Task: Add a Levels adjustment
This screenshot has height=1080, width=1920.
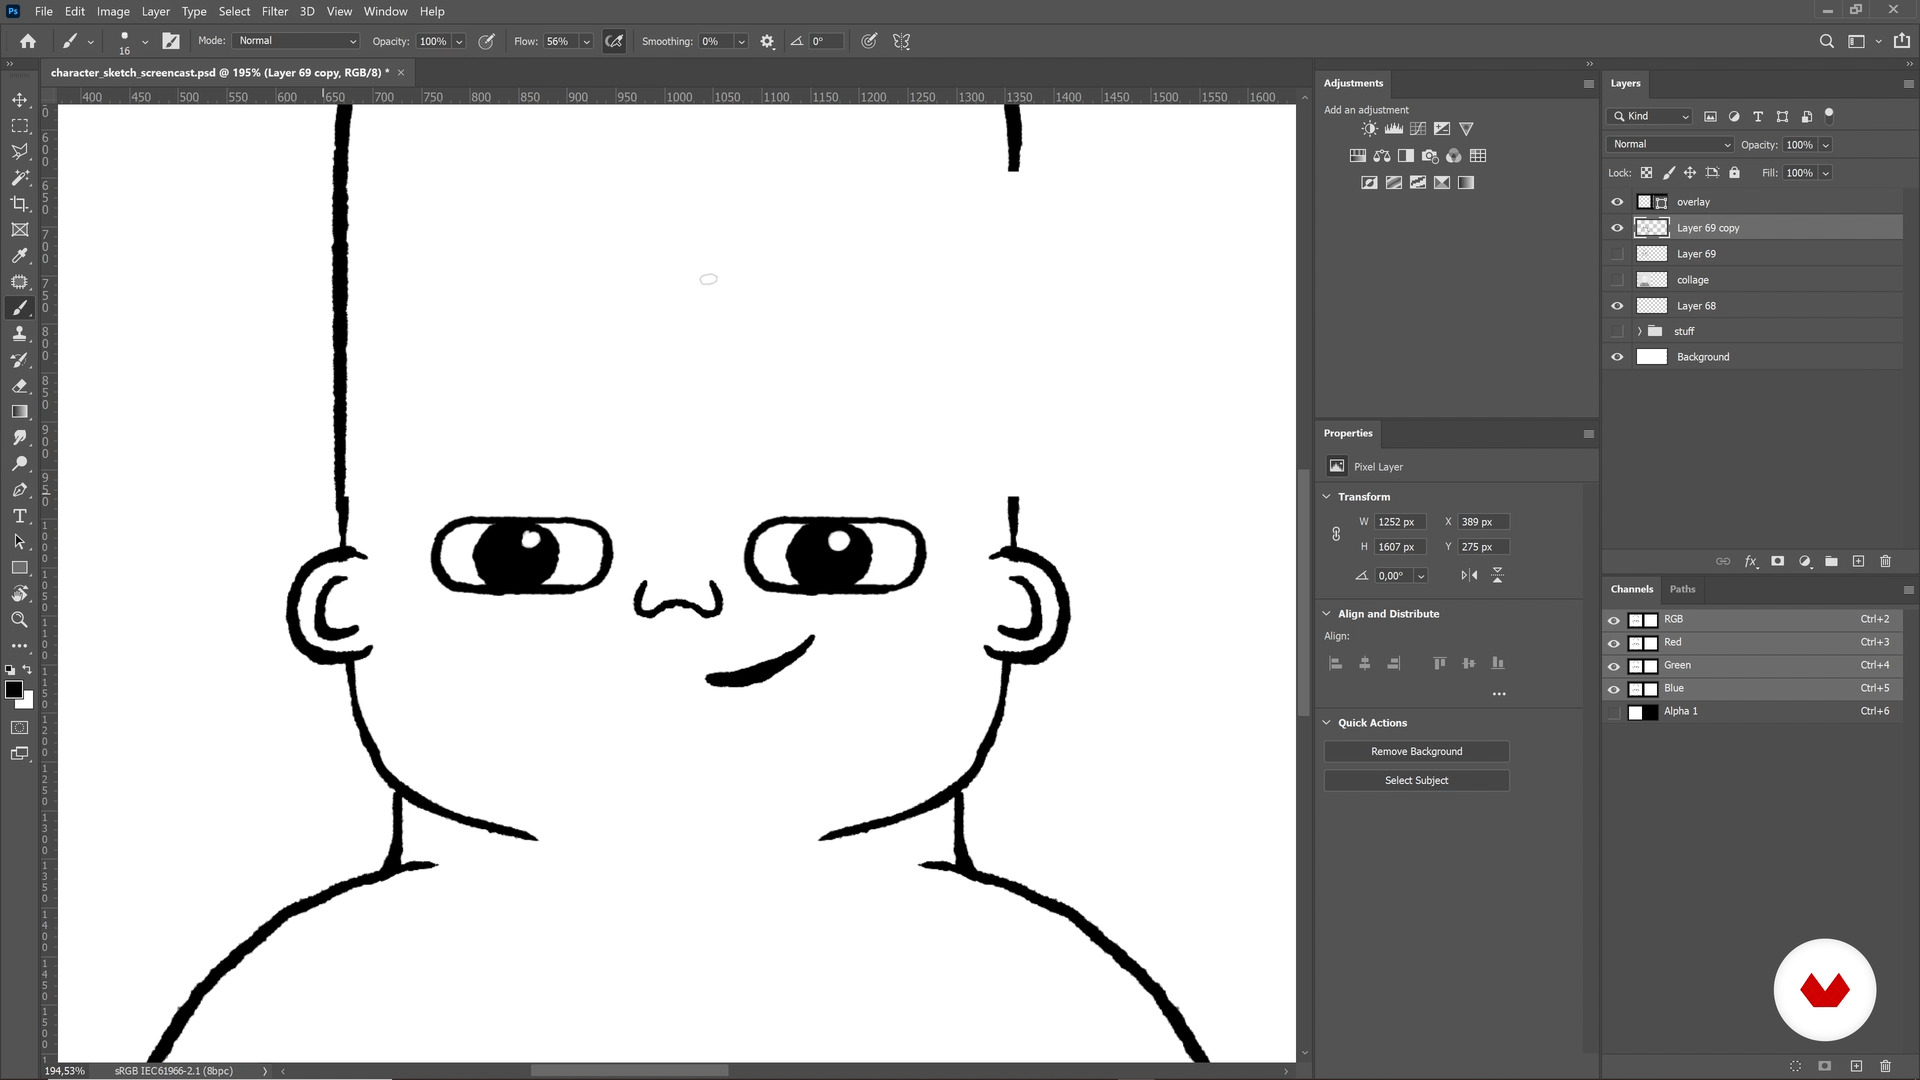Action: [x=1393, y=129]
